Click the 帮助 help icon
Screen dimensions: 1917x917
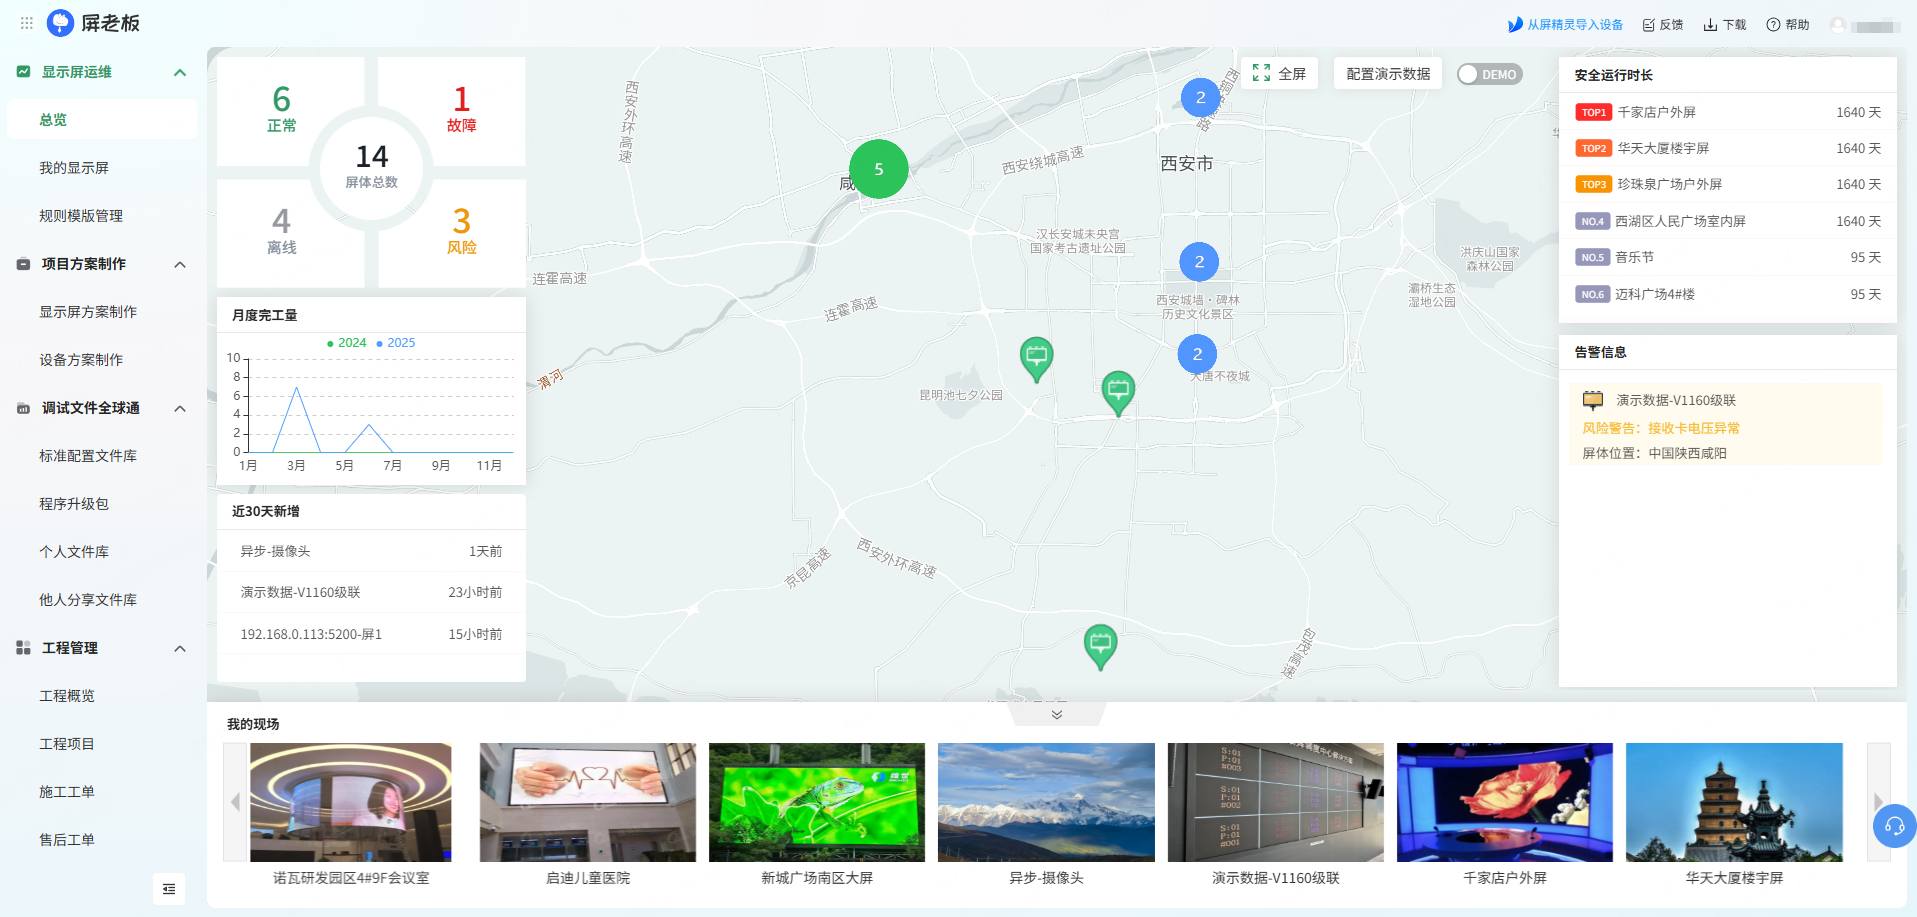coord(1773,25)
